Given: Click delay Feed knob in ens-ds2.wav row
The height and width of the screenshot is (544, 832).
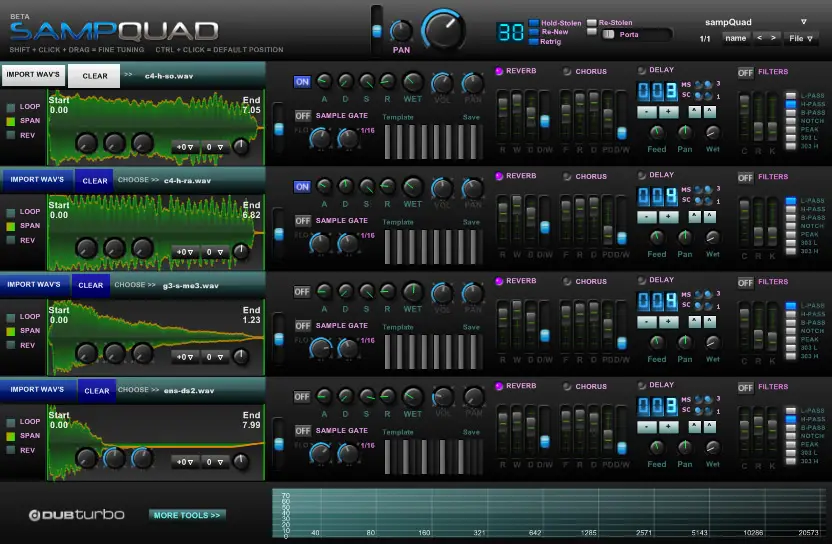Looking at the screenshot, I should coord(657,446).
